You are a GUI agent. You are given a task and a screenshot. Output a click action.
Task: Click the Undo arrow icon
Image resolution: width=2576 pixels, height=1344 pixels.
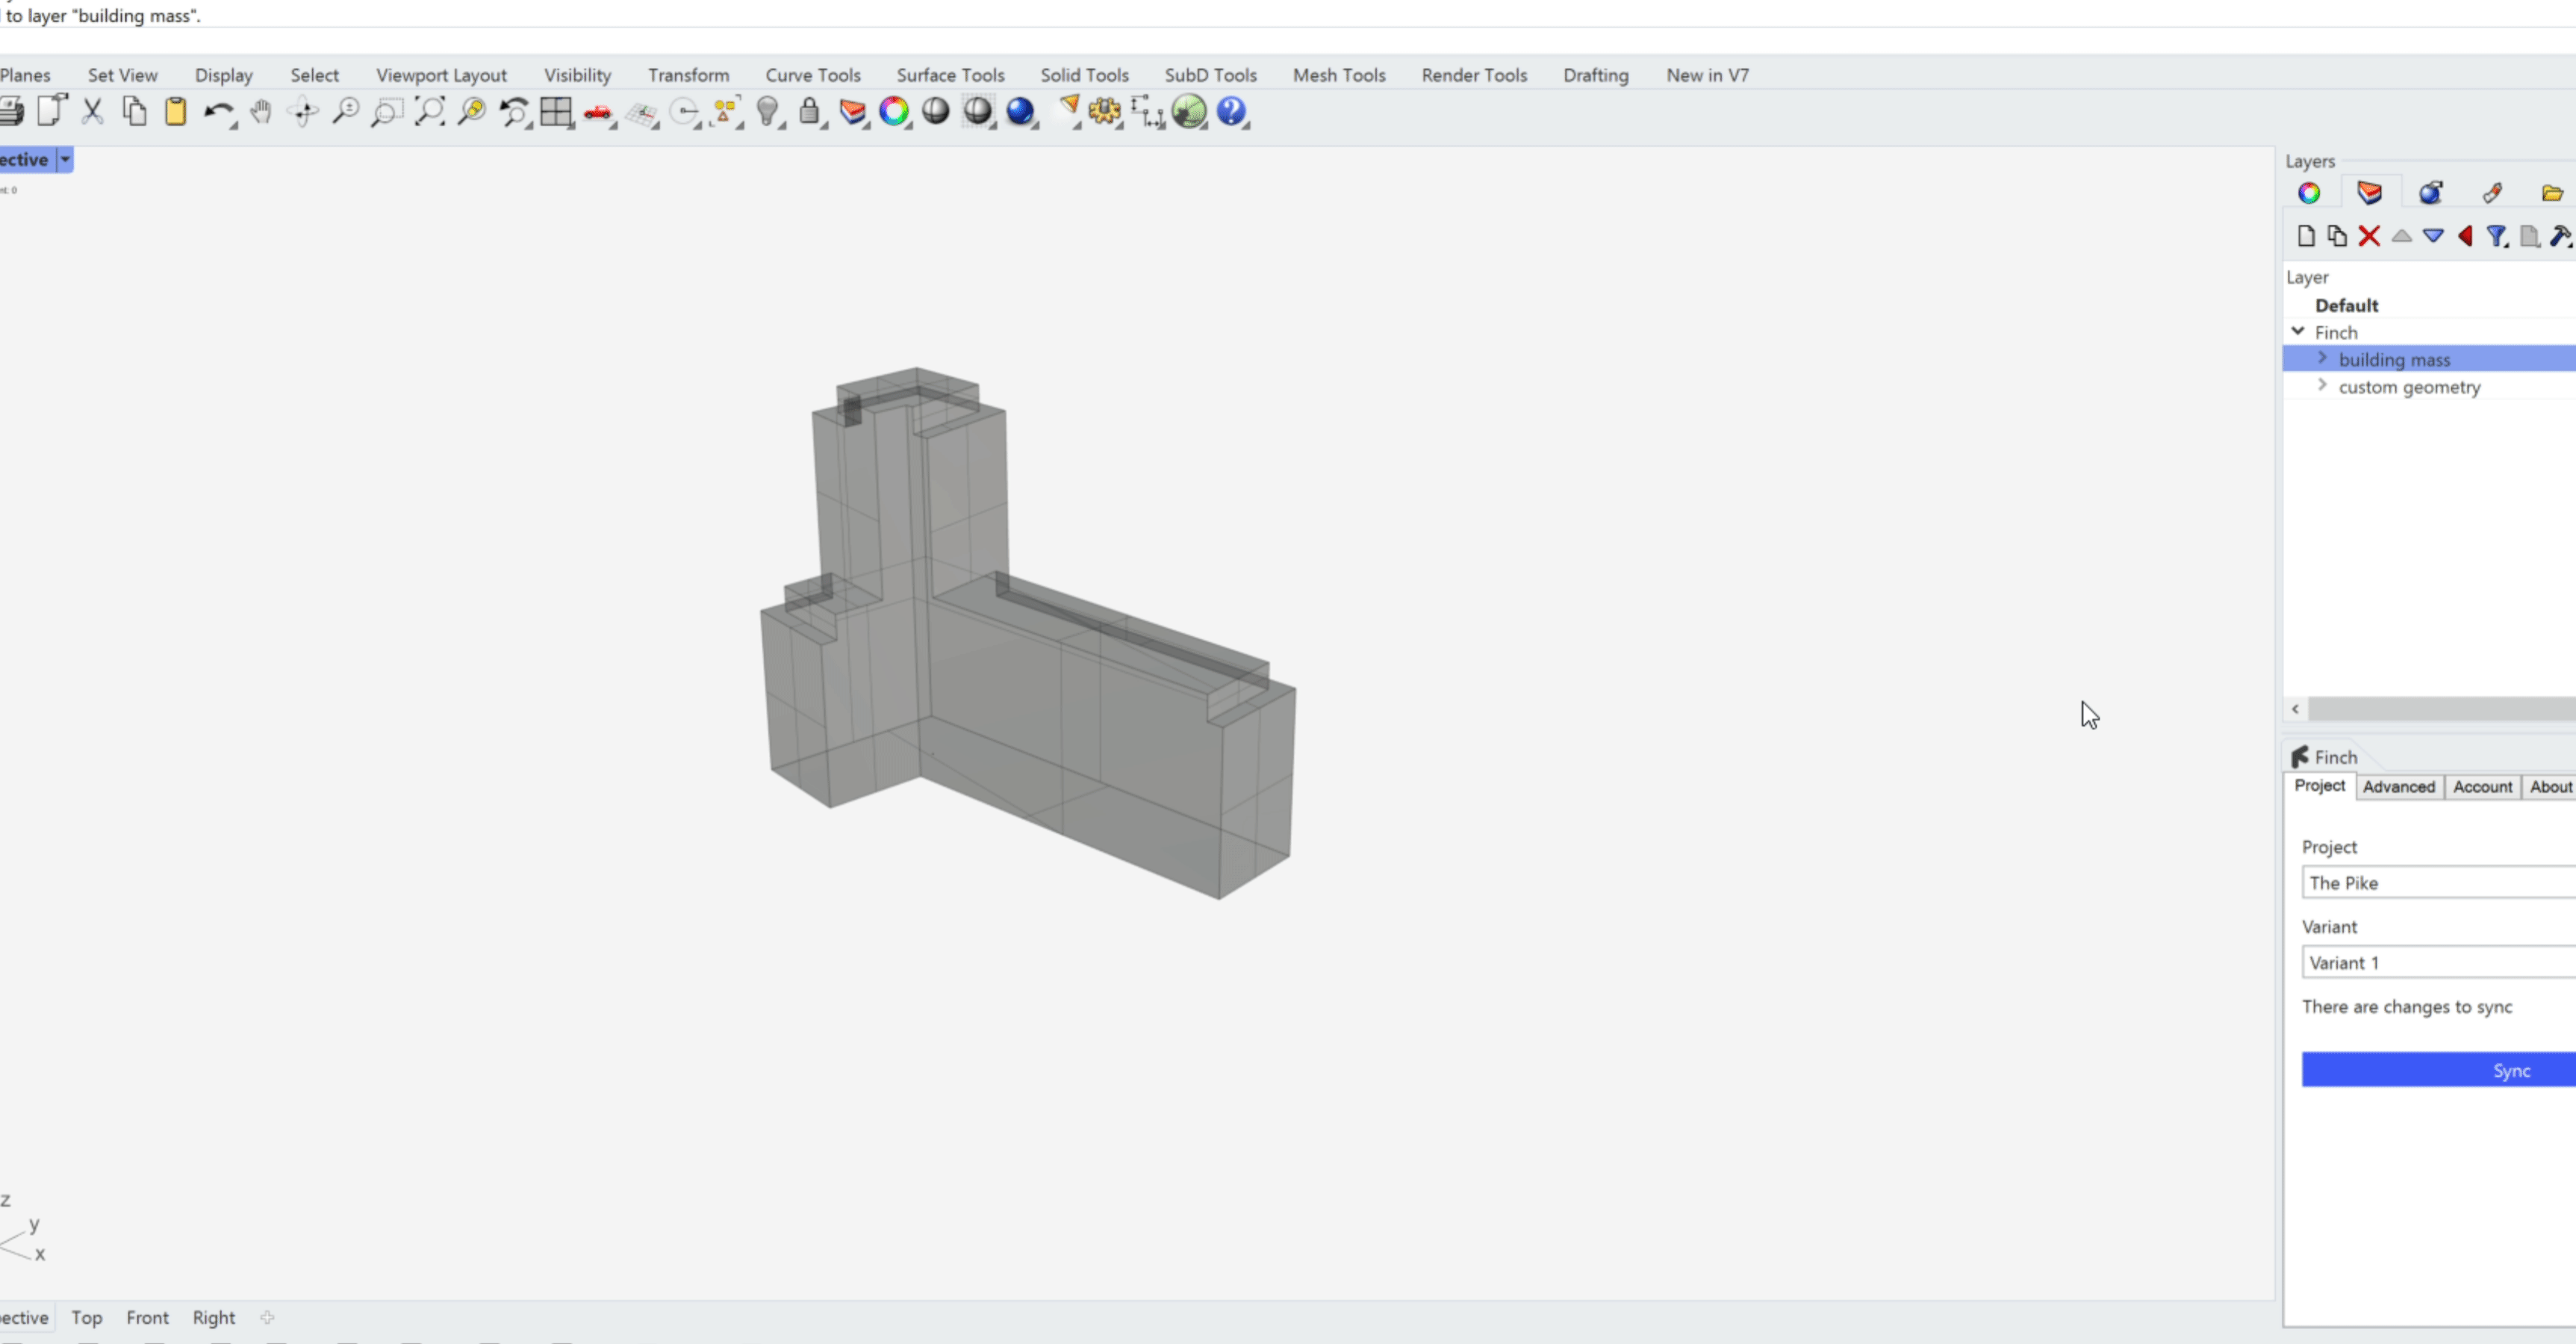point(217,112)
